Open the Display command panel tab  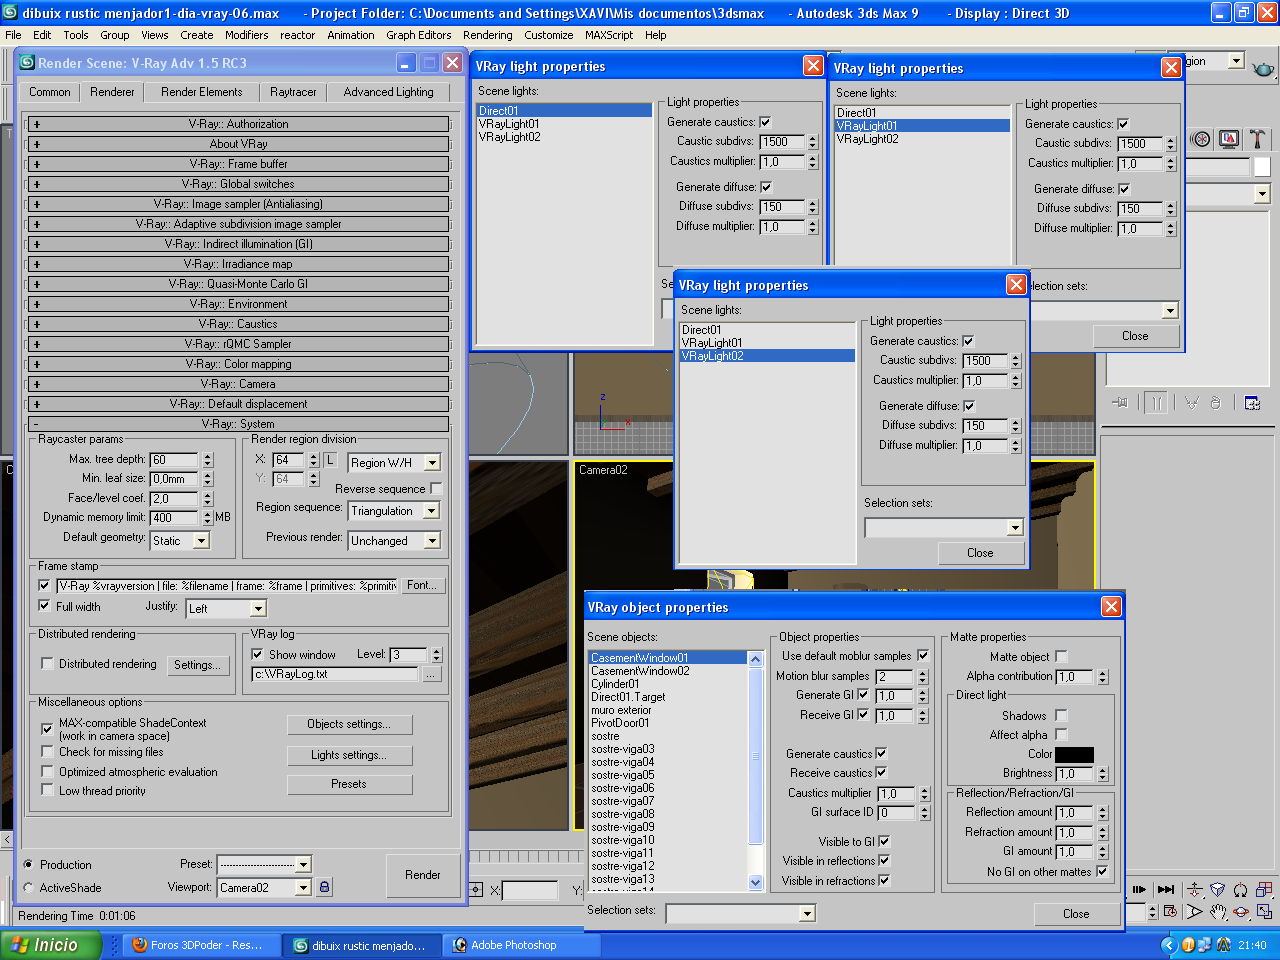click(x=1229, y=139)
